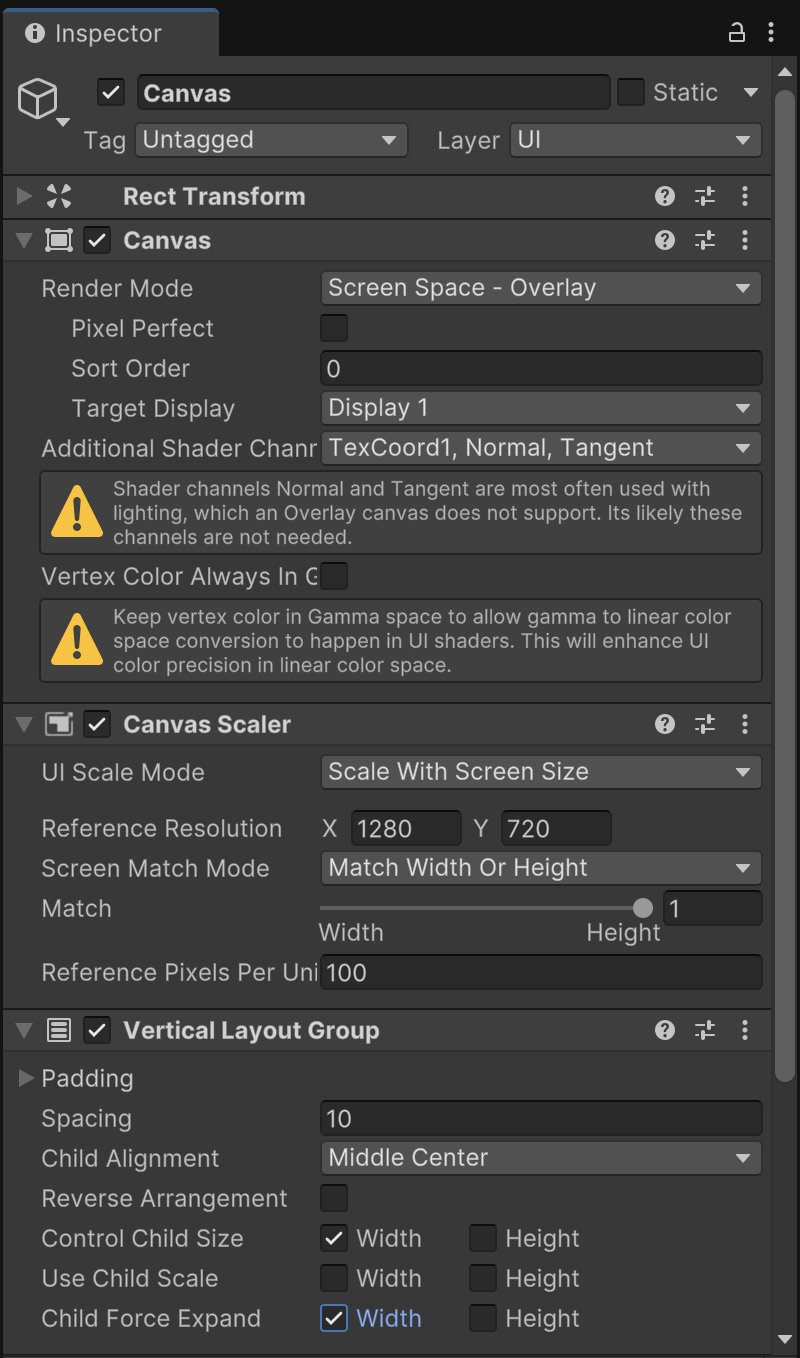The height and width of the screenshot is (1358, 800).
Task: Enable the Pixel Perfect checkbox
Action: pyautogui.click(x=333, y=328)
